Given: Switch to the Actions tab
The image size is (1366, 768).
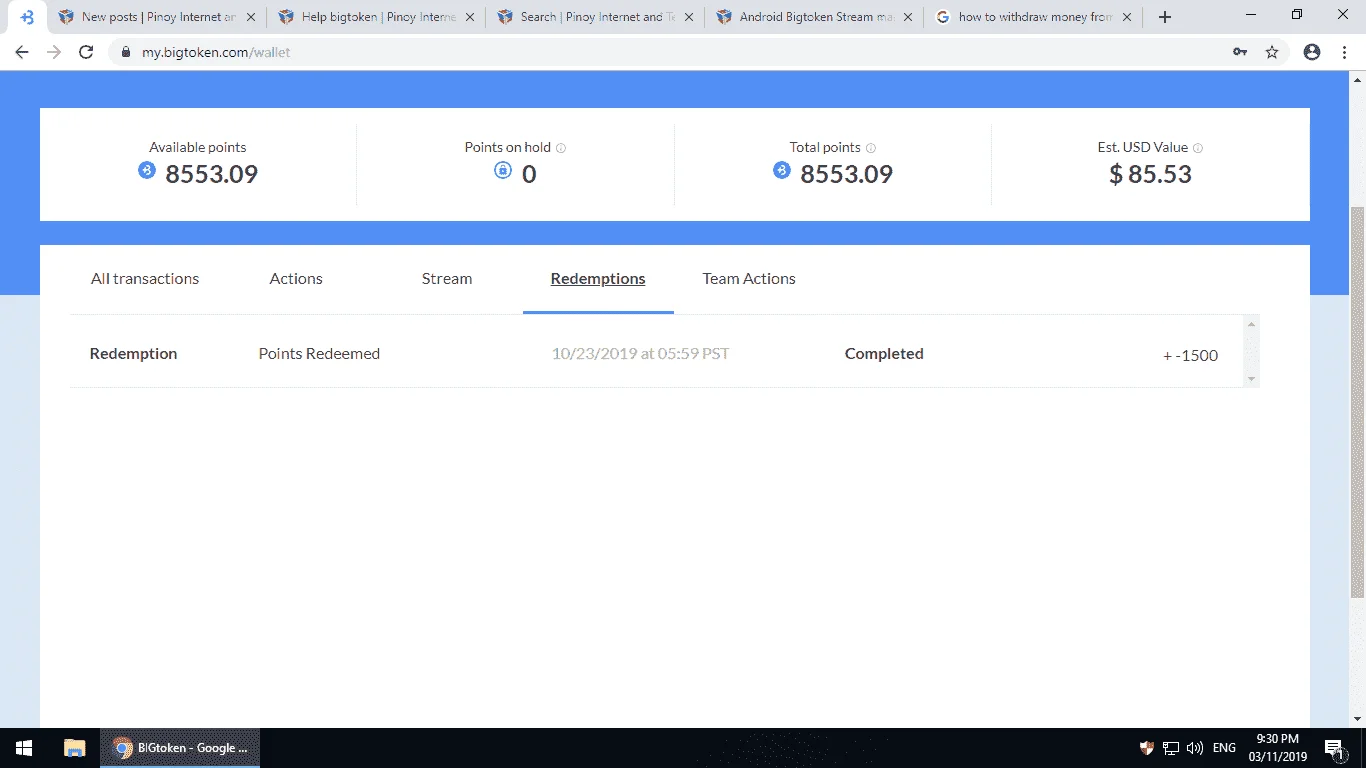Looking at the screenshot, I should [296, 279].
